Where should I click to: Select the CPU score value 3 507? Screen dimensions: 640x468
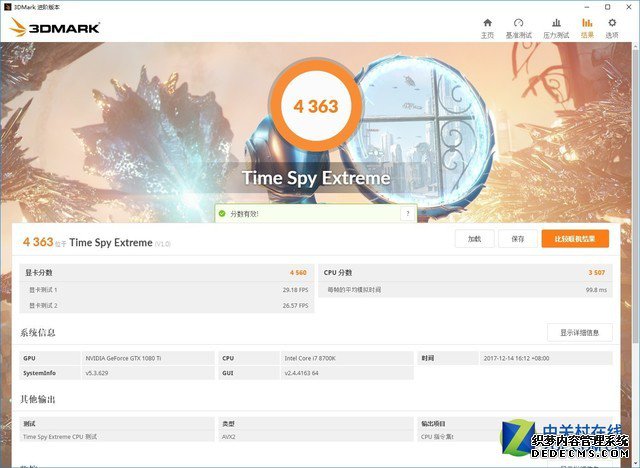(x=597, y=273)
